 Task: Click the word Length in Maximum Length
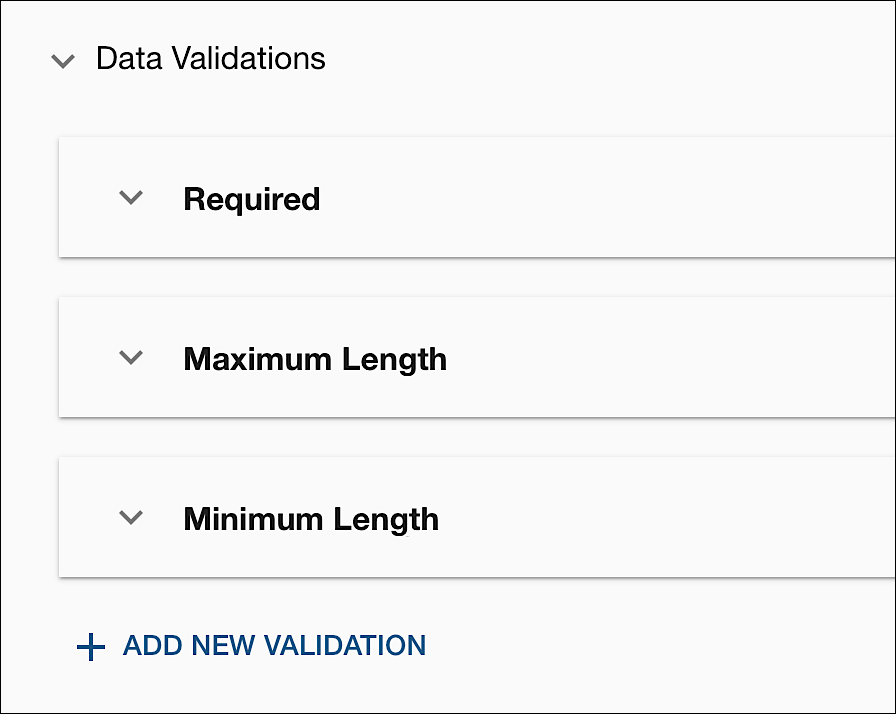pyautogui.click(x=394, y=360)
